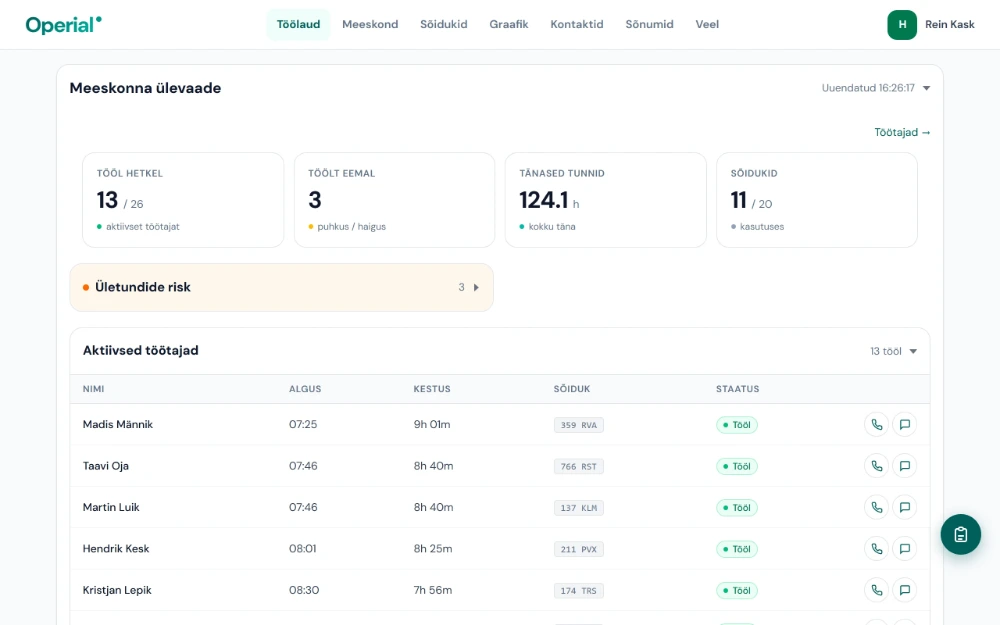The height and width of the screenshot is (625, 1000).
Task: Open the 13 tööl dropdown
Action: point(893,351)
